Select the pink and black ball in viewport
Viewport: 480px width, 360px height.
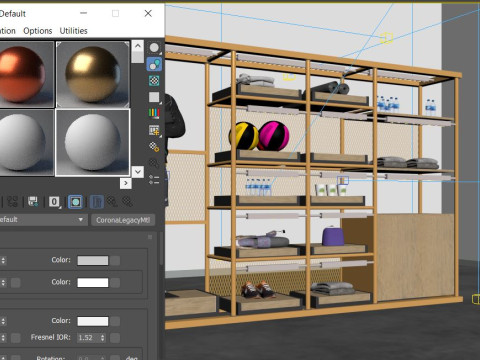(273, 135)
